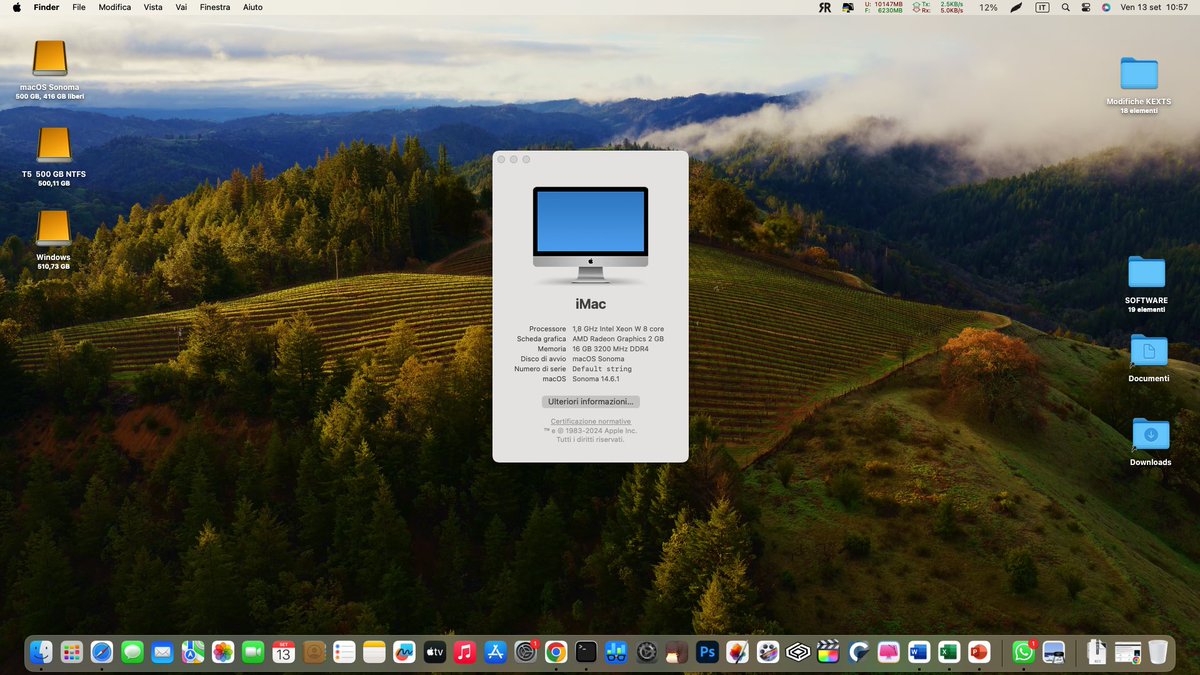Open the Trash in the Dock
The image size is (1200, 675).
pos(1157,652)
